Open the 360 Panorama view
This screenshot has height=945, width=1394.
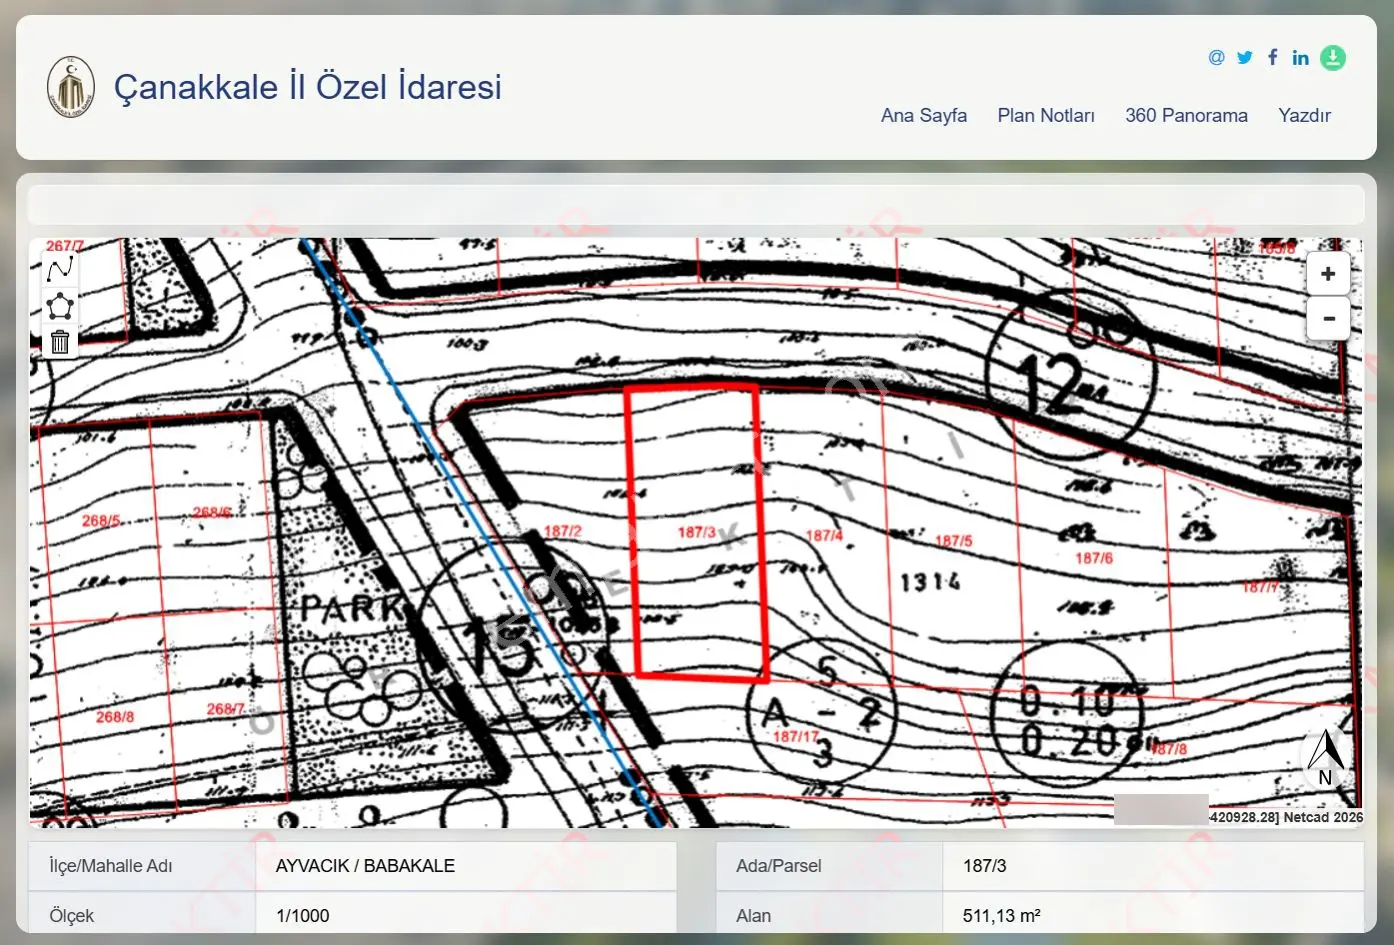[1186, 115]
